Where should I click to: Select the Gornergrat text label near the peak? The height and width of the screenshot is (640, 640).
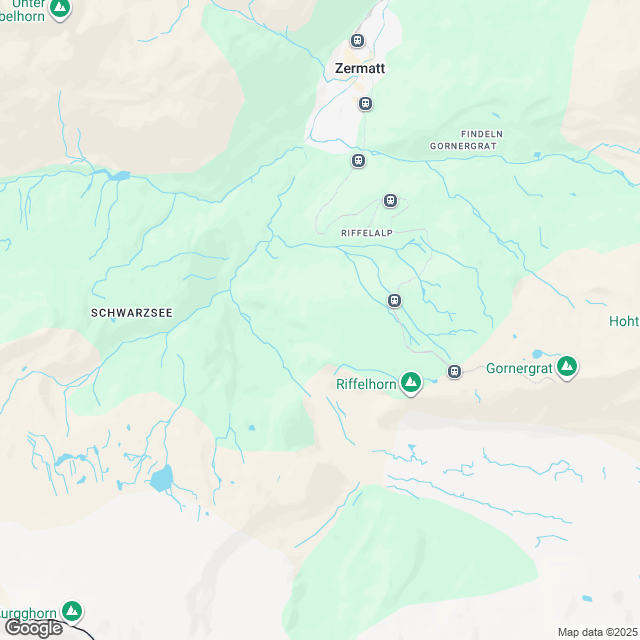click(519, 369)
